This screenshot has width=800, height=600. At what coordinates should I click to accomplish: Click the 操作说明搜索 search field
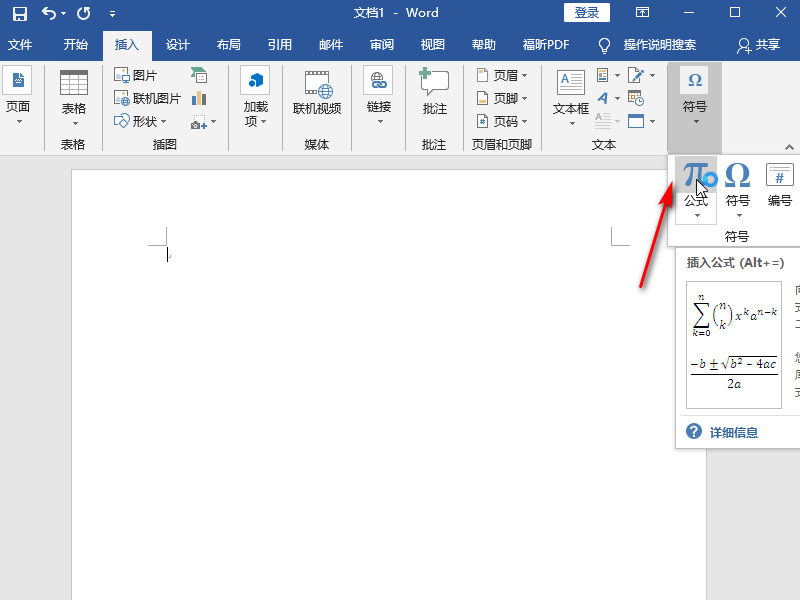pyautogui.click(x=659, y=45)
